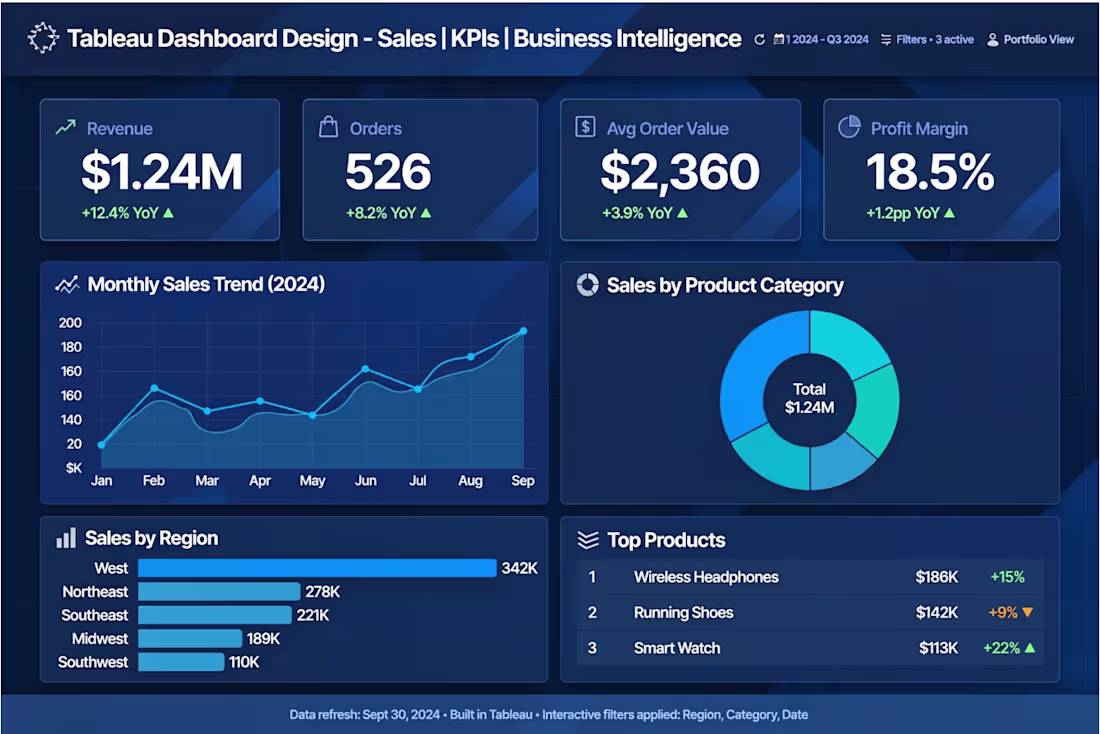The height and width of the screenshot is (734, 1100).
Task: Click the Data refresh footer text
Action: [x=549, y=714]
